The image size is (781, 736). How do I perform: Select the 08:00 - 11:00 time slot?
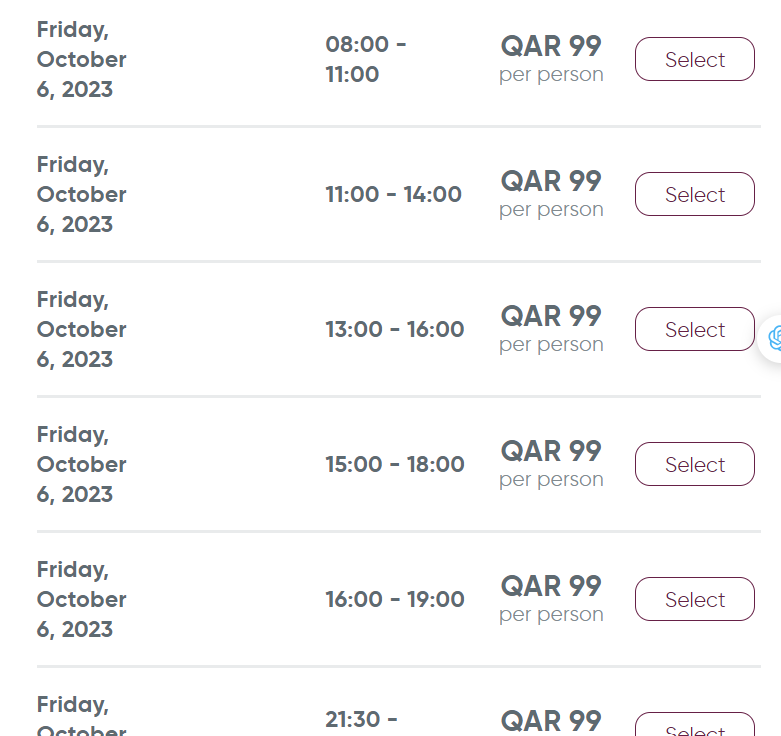pyautogui.click(x=694, y=59)
